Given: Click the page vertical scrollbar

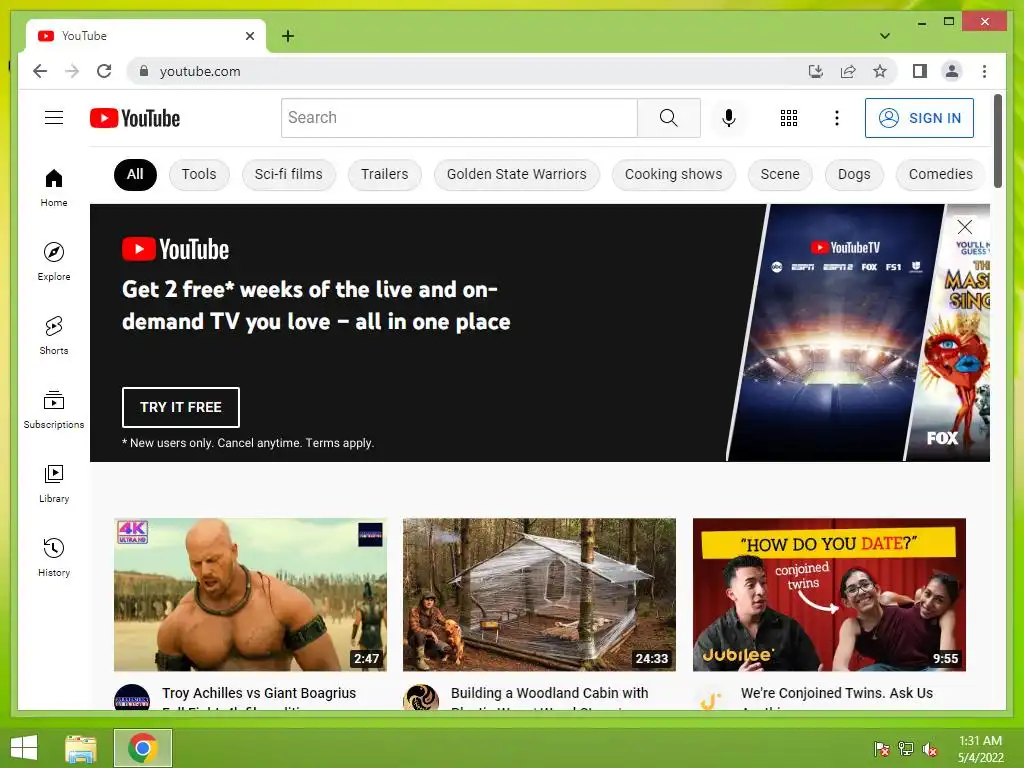Looking at the screenshot, I should pyautogui.click(x=997, y=141).
